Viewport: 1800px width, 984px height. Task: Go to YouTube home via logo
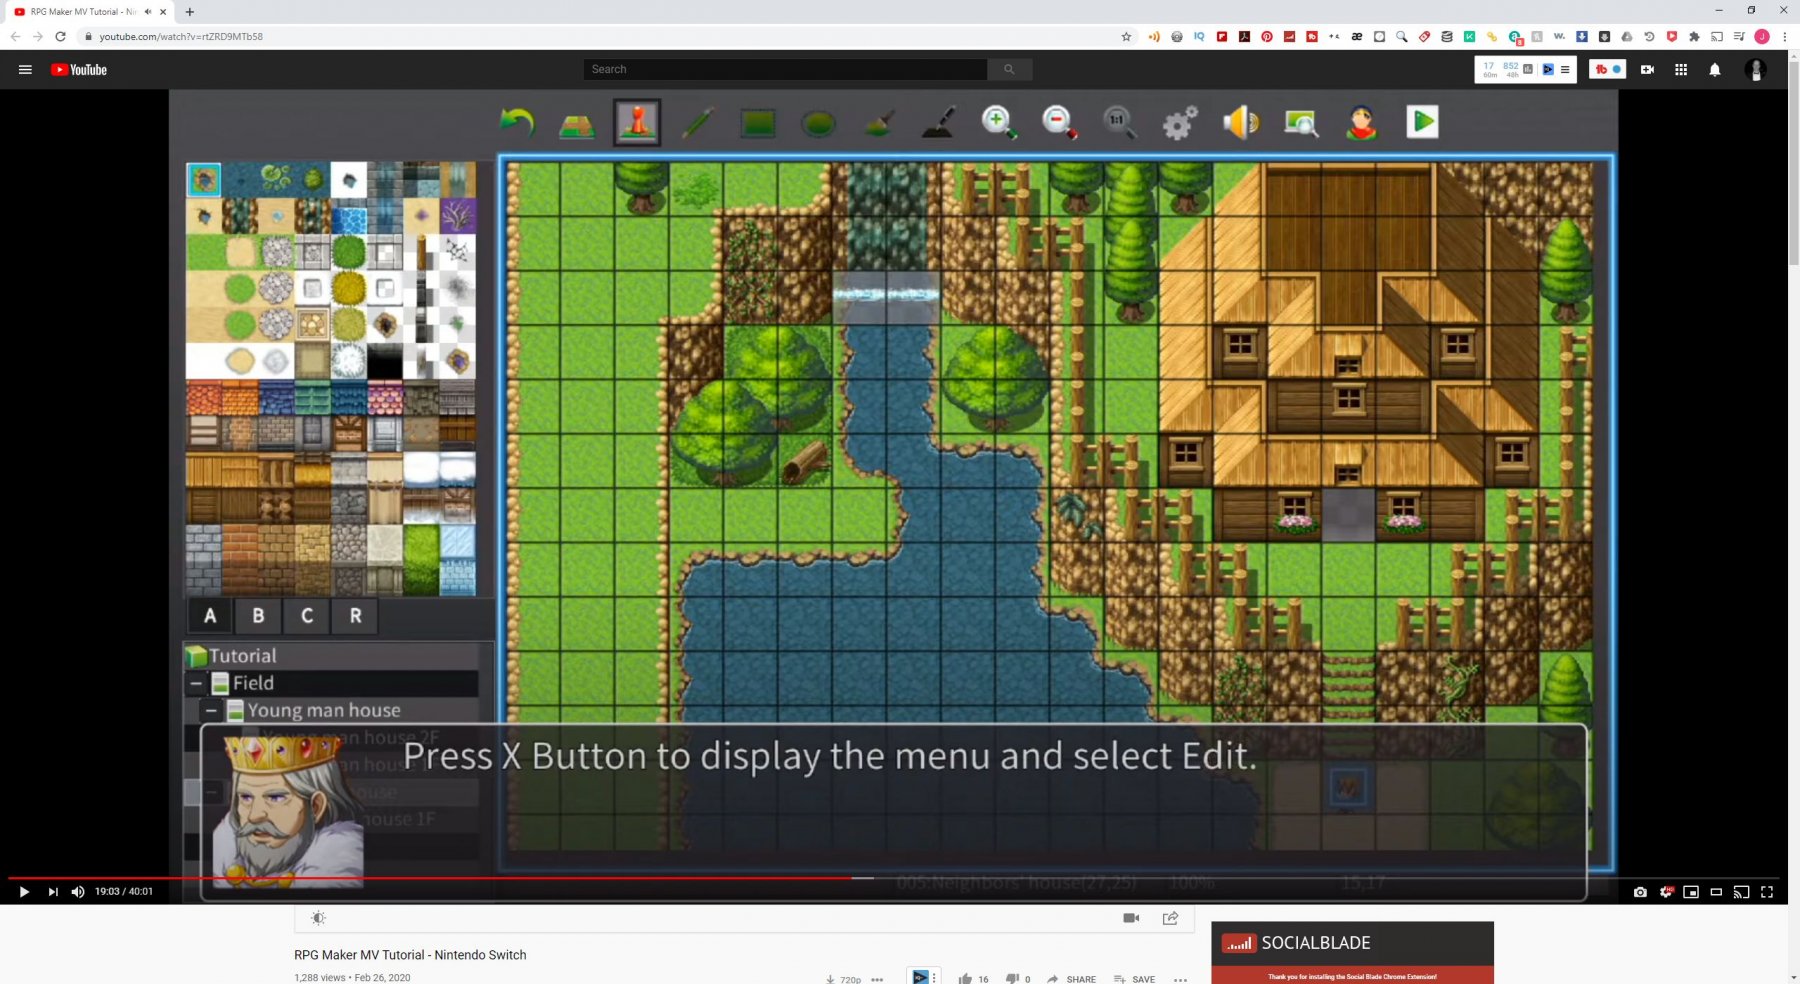[79, 69]
